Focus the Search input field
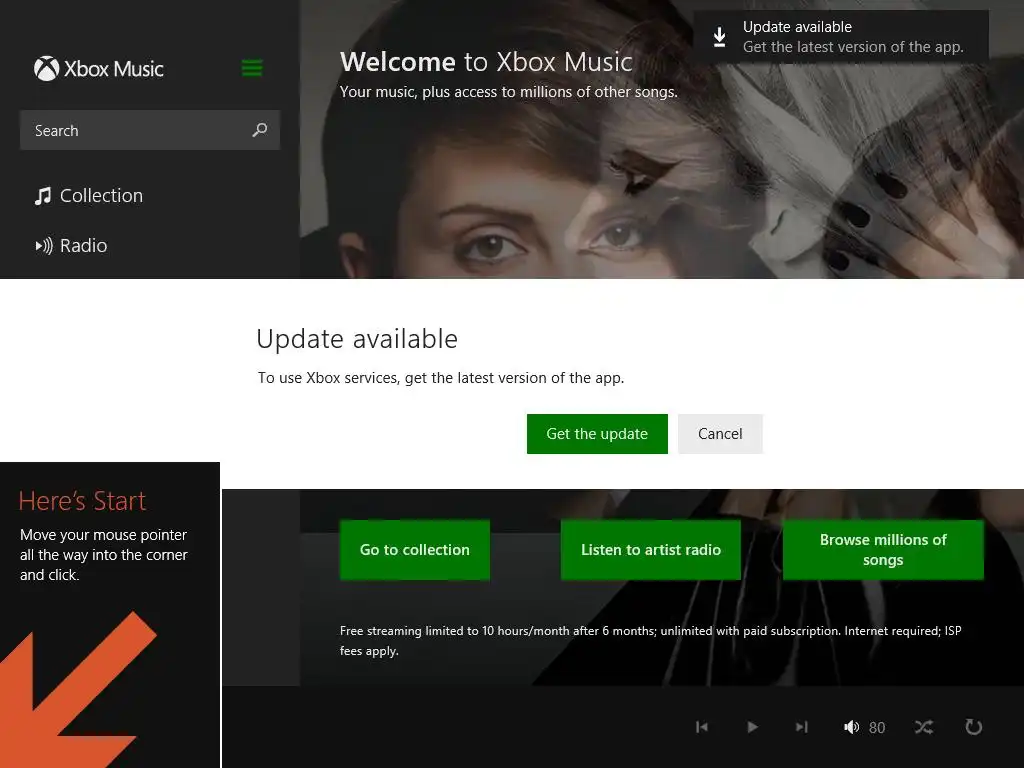 click(x=150, y=130)
